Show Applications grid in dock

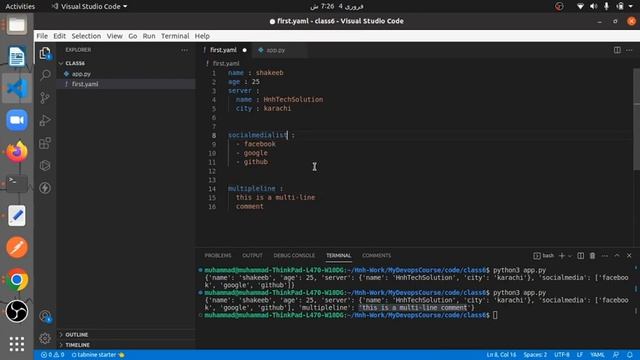pos(17,344)
